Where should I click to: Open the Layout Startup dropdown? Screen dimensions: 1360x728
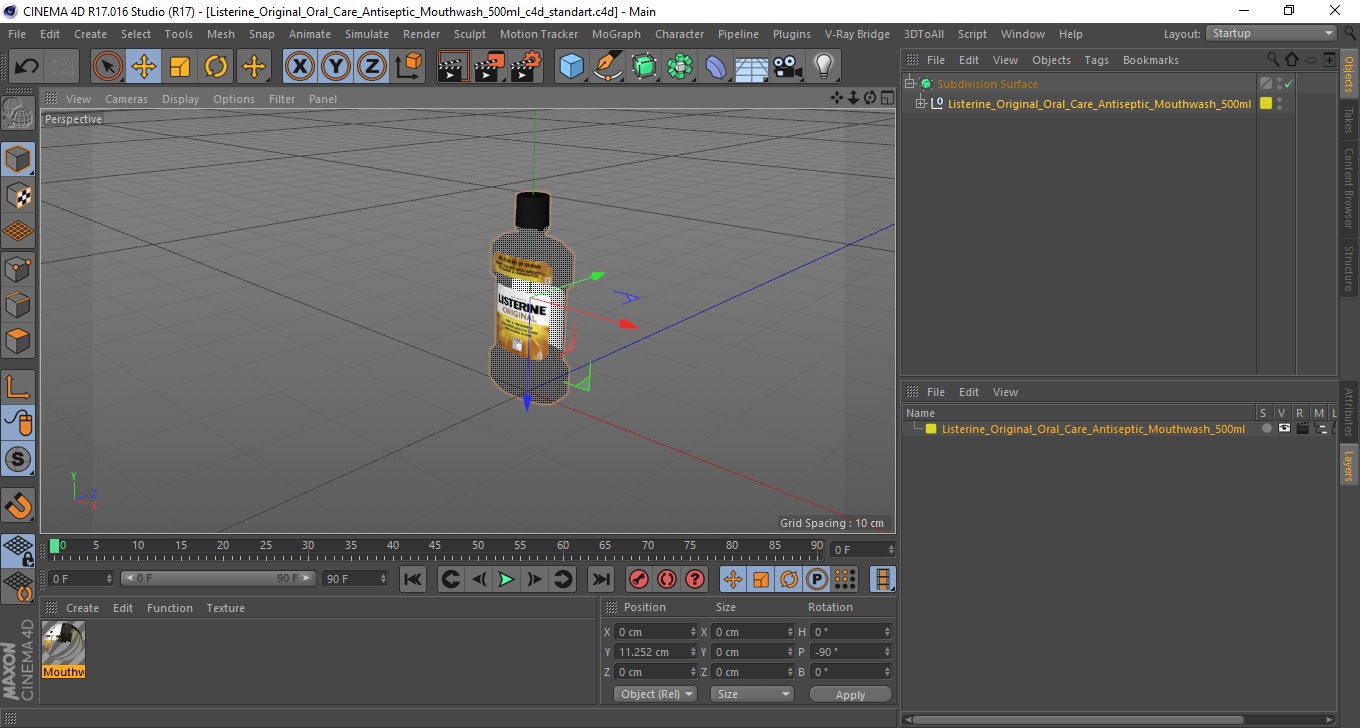pyautogui.click(x=1271, y=33)
